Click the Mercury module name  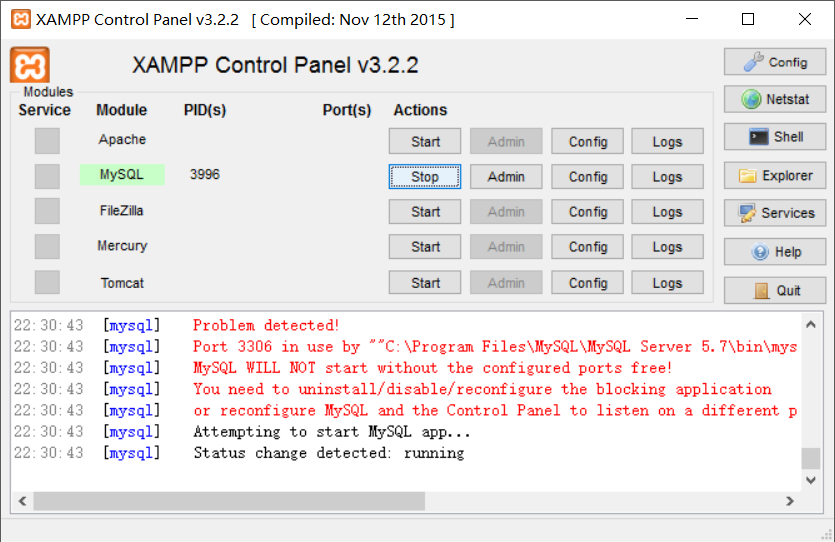point(122,246)
